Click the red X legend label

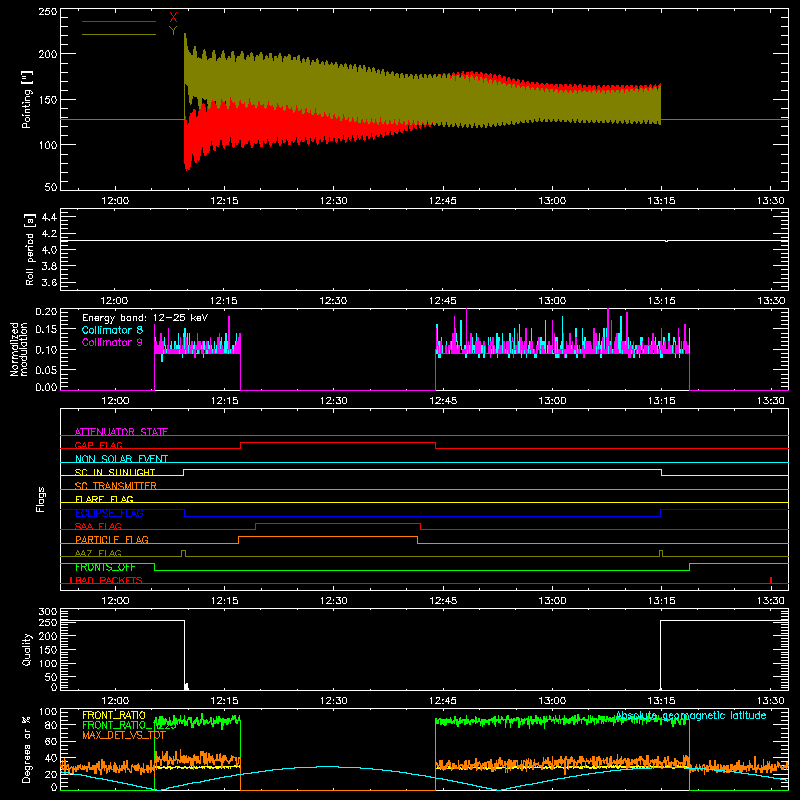click(x=173, y=18)
